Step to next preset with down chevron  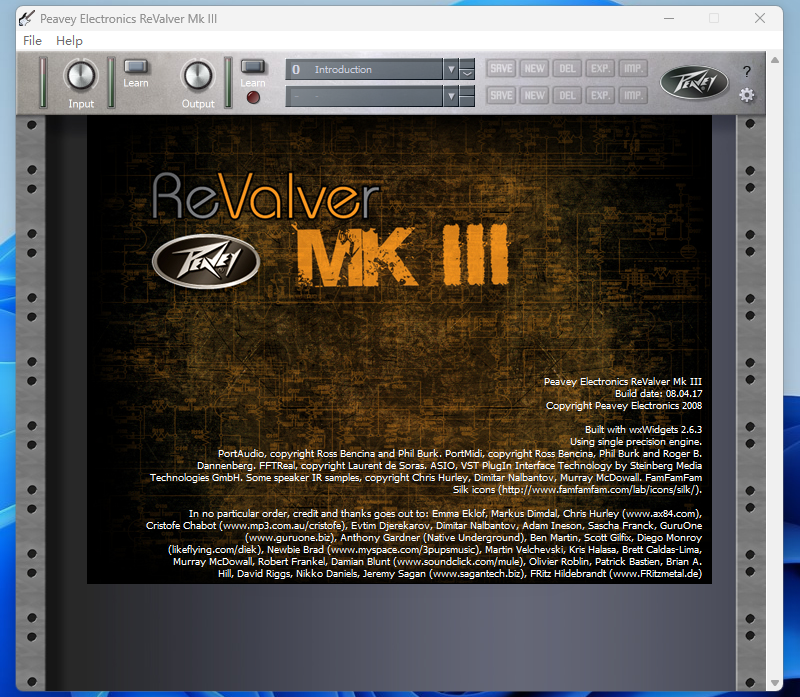click(467, 74)
